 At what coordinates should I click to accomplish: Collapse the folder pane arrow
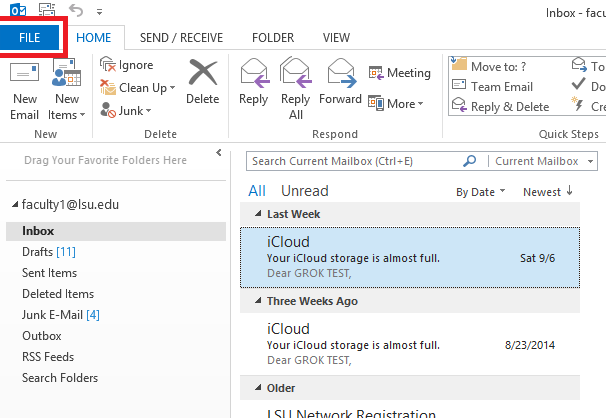point(219,153)
